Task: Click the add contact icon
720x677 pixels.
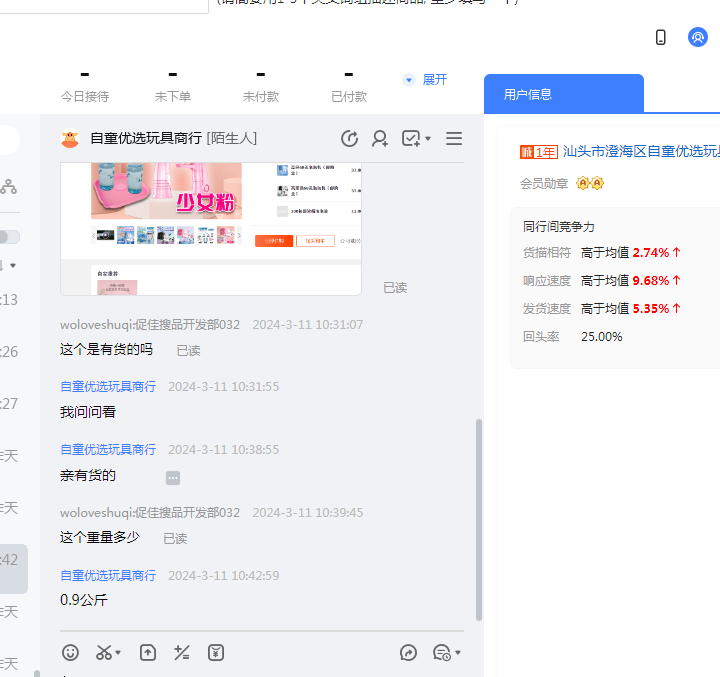Action: click(x=380, y=139)
